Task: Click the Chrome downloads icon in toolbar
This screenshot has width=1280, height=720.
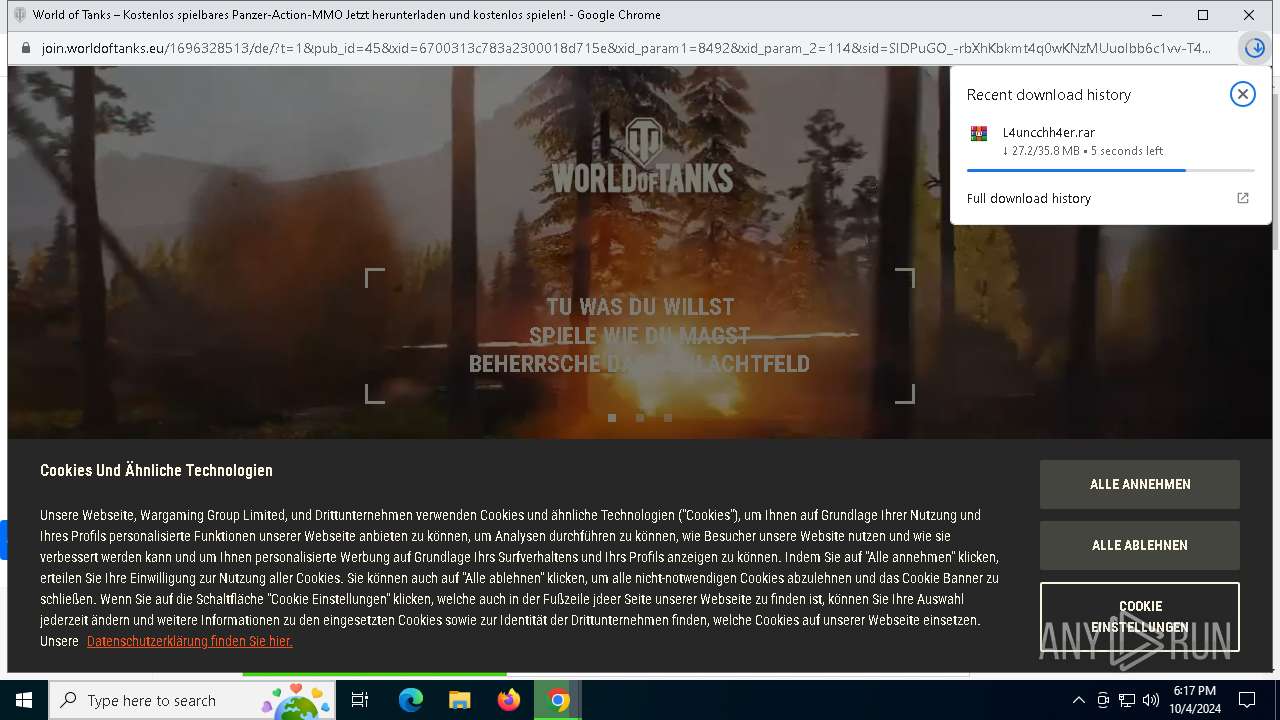Action: [1254, 48]
